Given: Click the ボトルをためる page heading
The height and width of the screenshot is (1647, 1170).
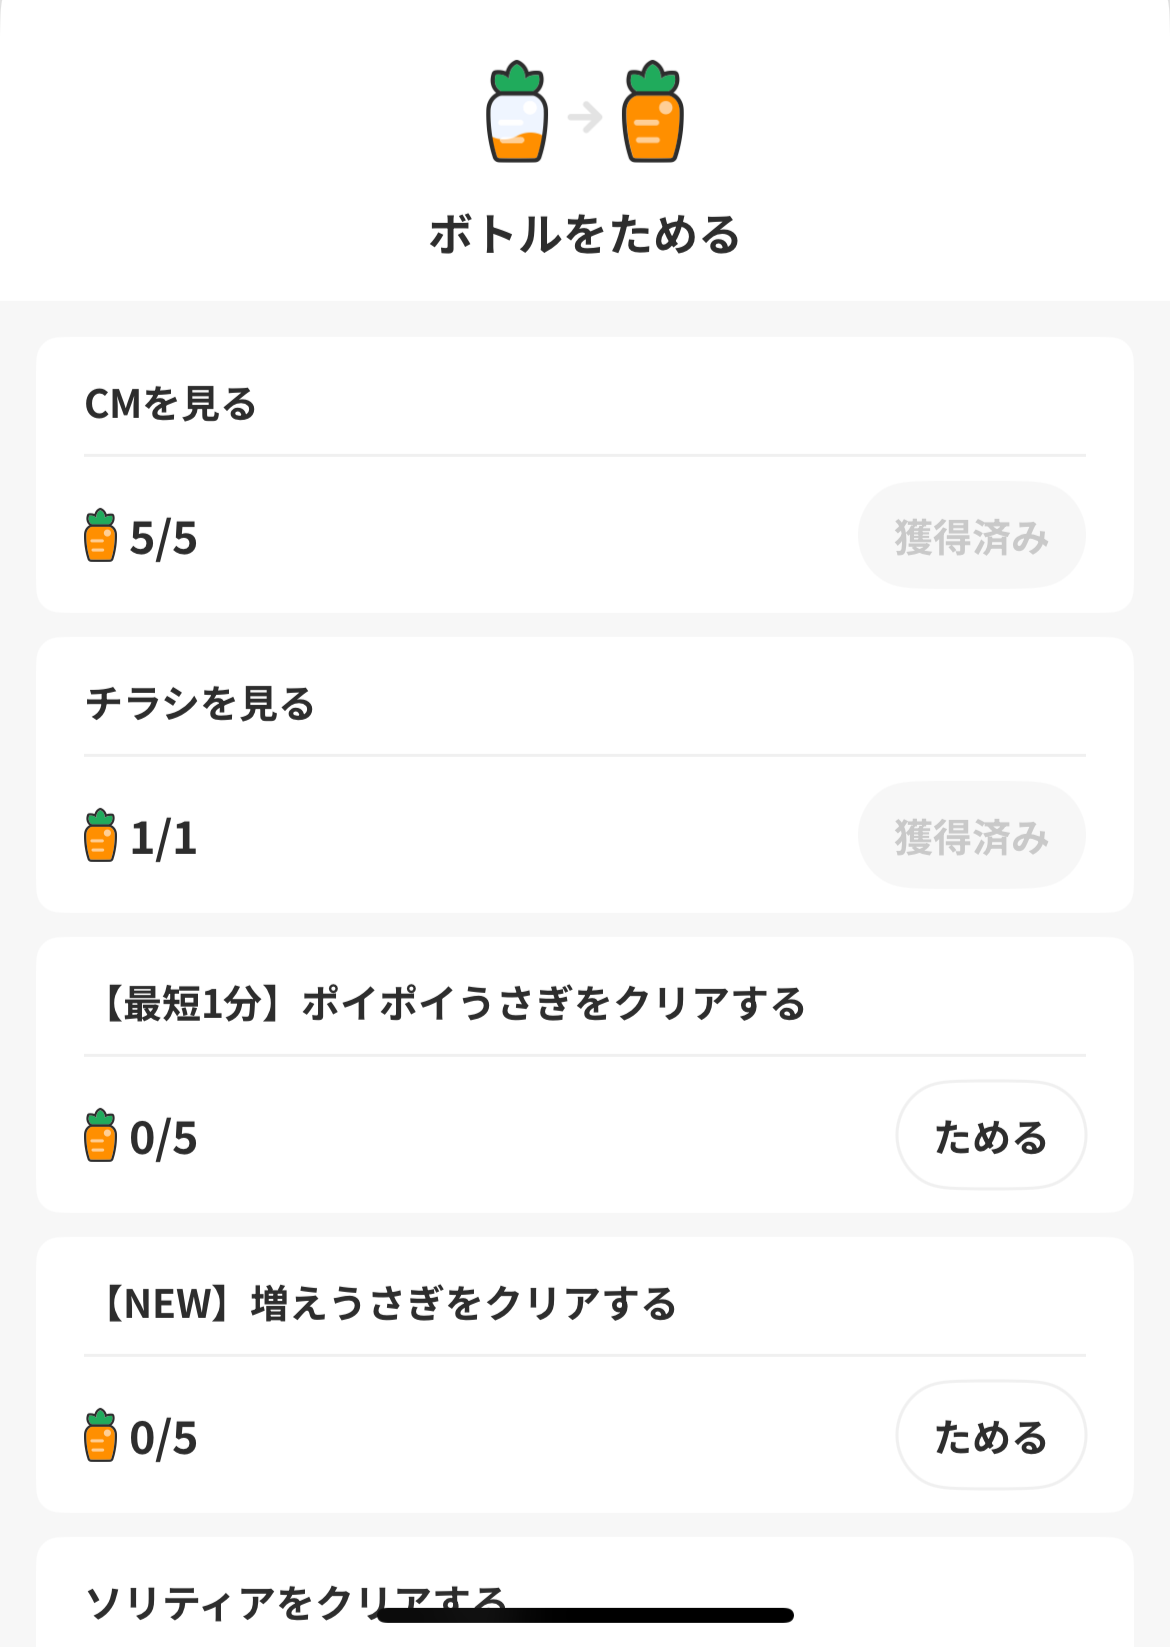Looking at the screenshot, I should 585,235.
